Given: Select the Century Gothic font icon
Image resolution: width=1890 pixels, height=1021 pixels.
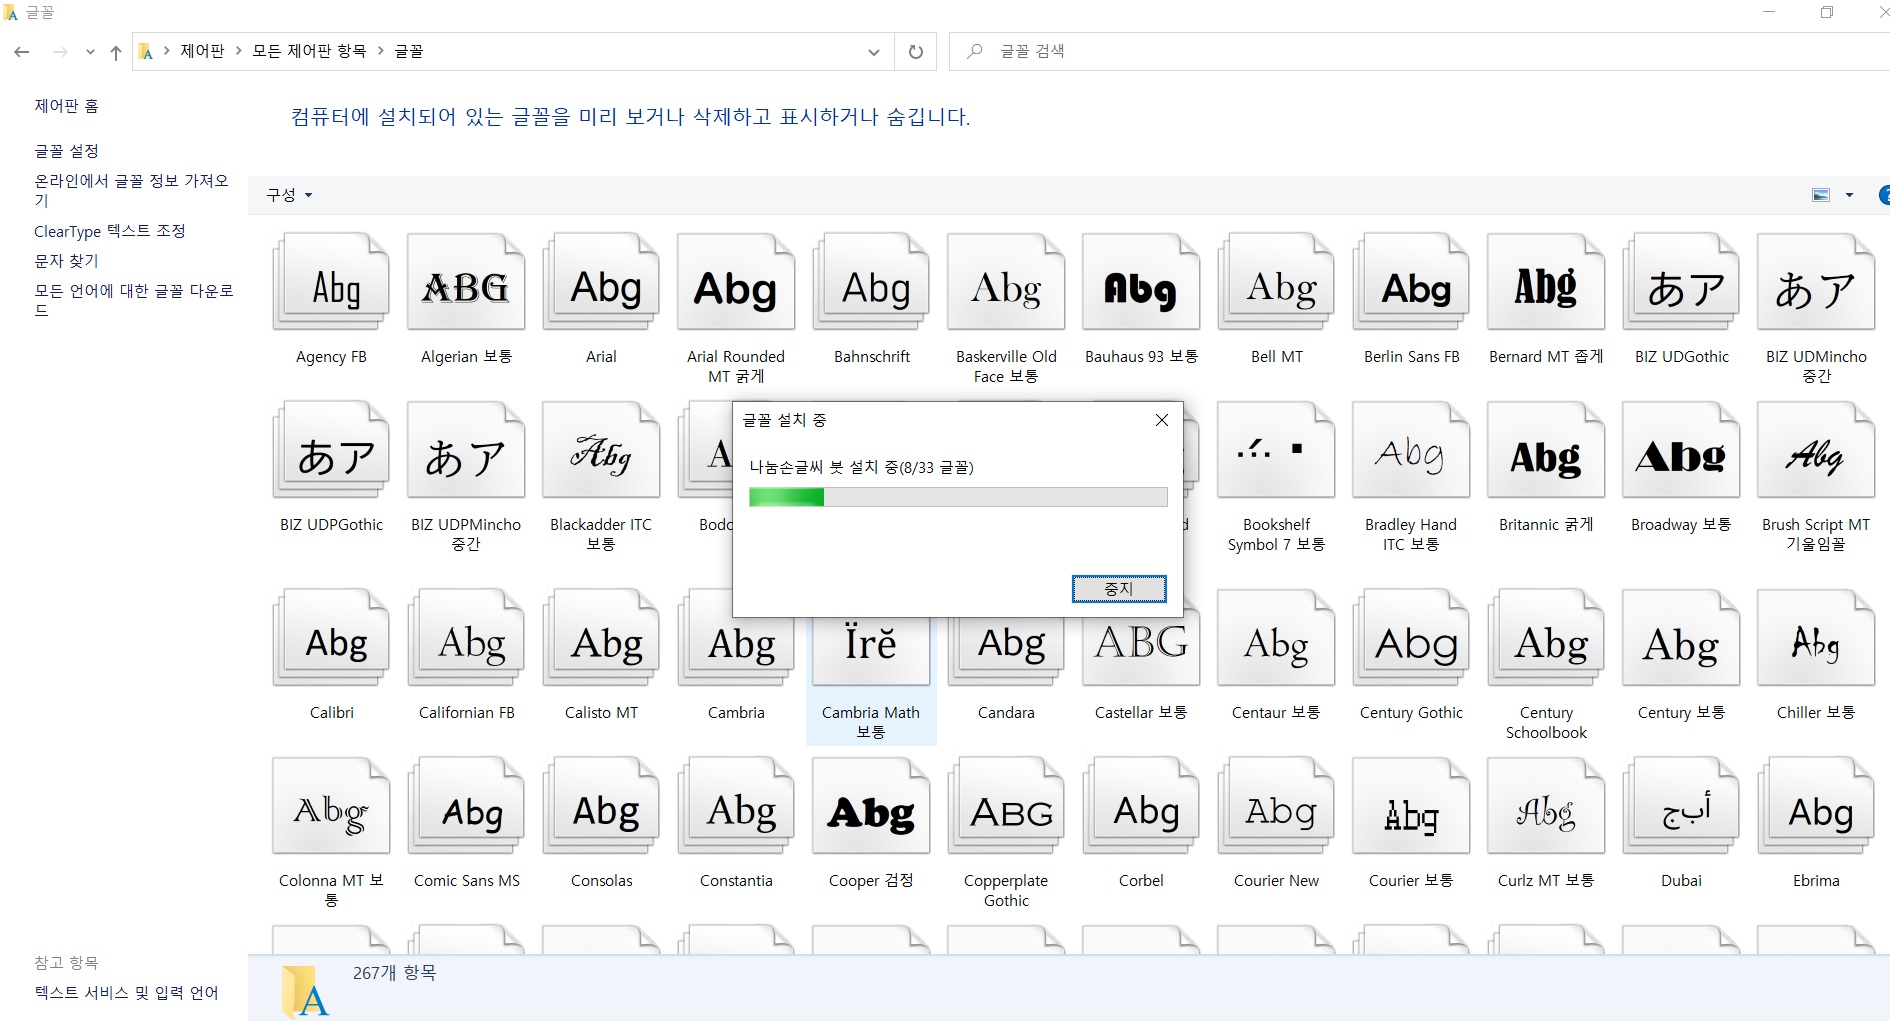Looking at the screenshot, I should [x=1411, y=638].
